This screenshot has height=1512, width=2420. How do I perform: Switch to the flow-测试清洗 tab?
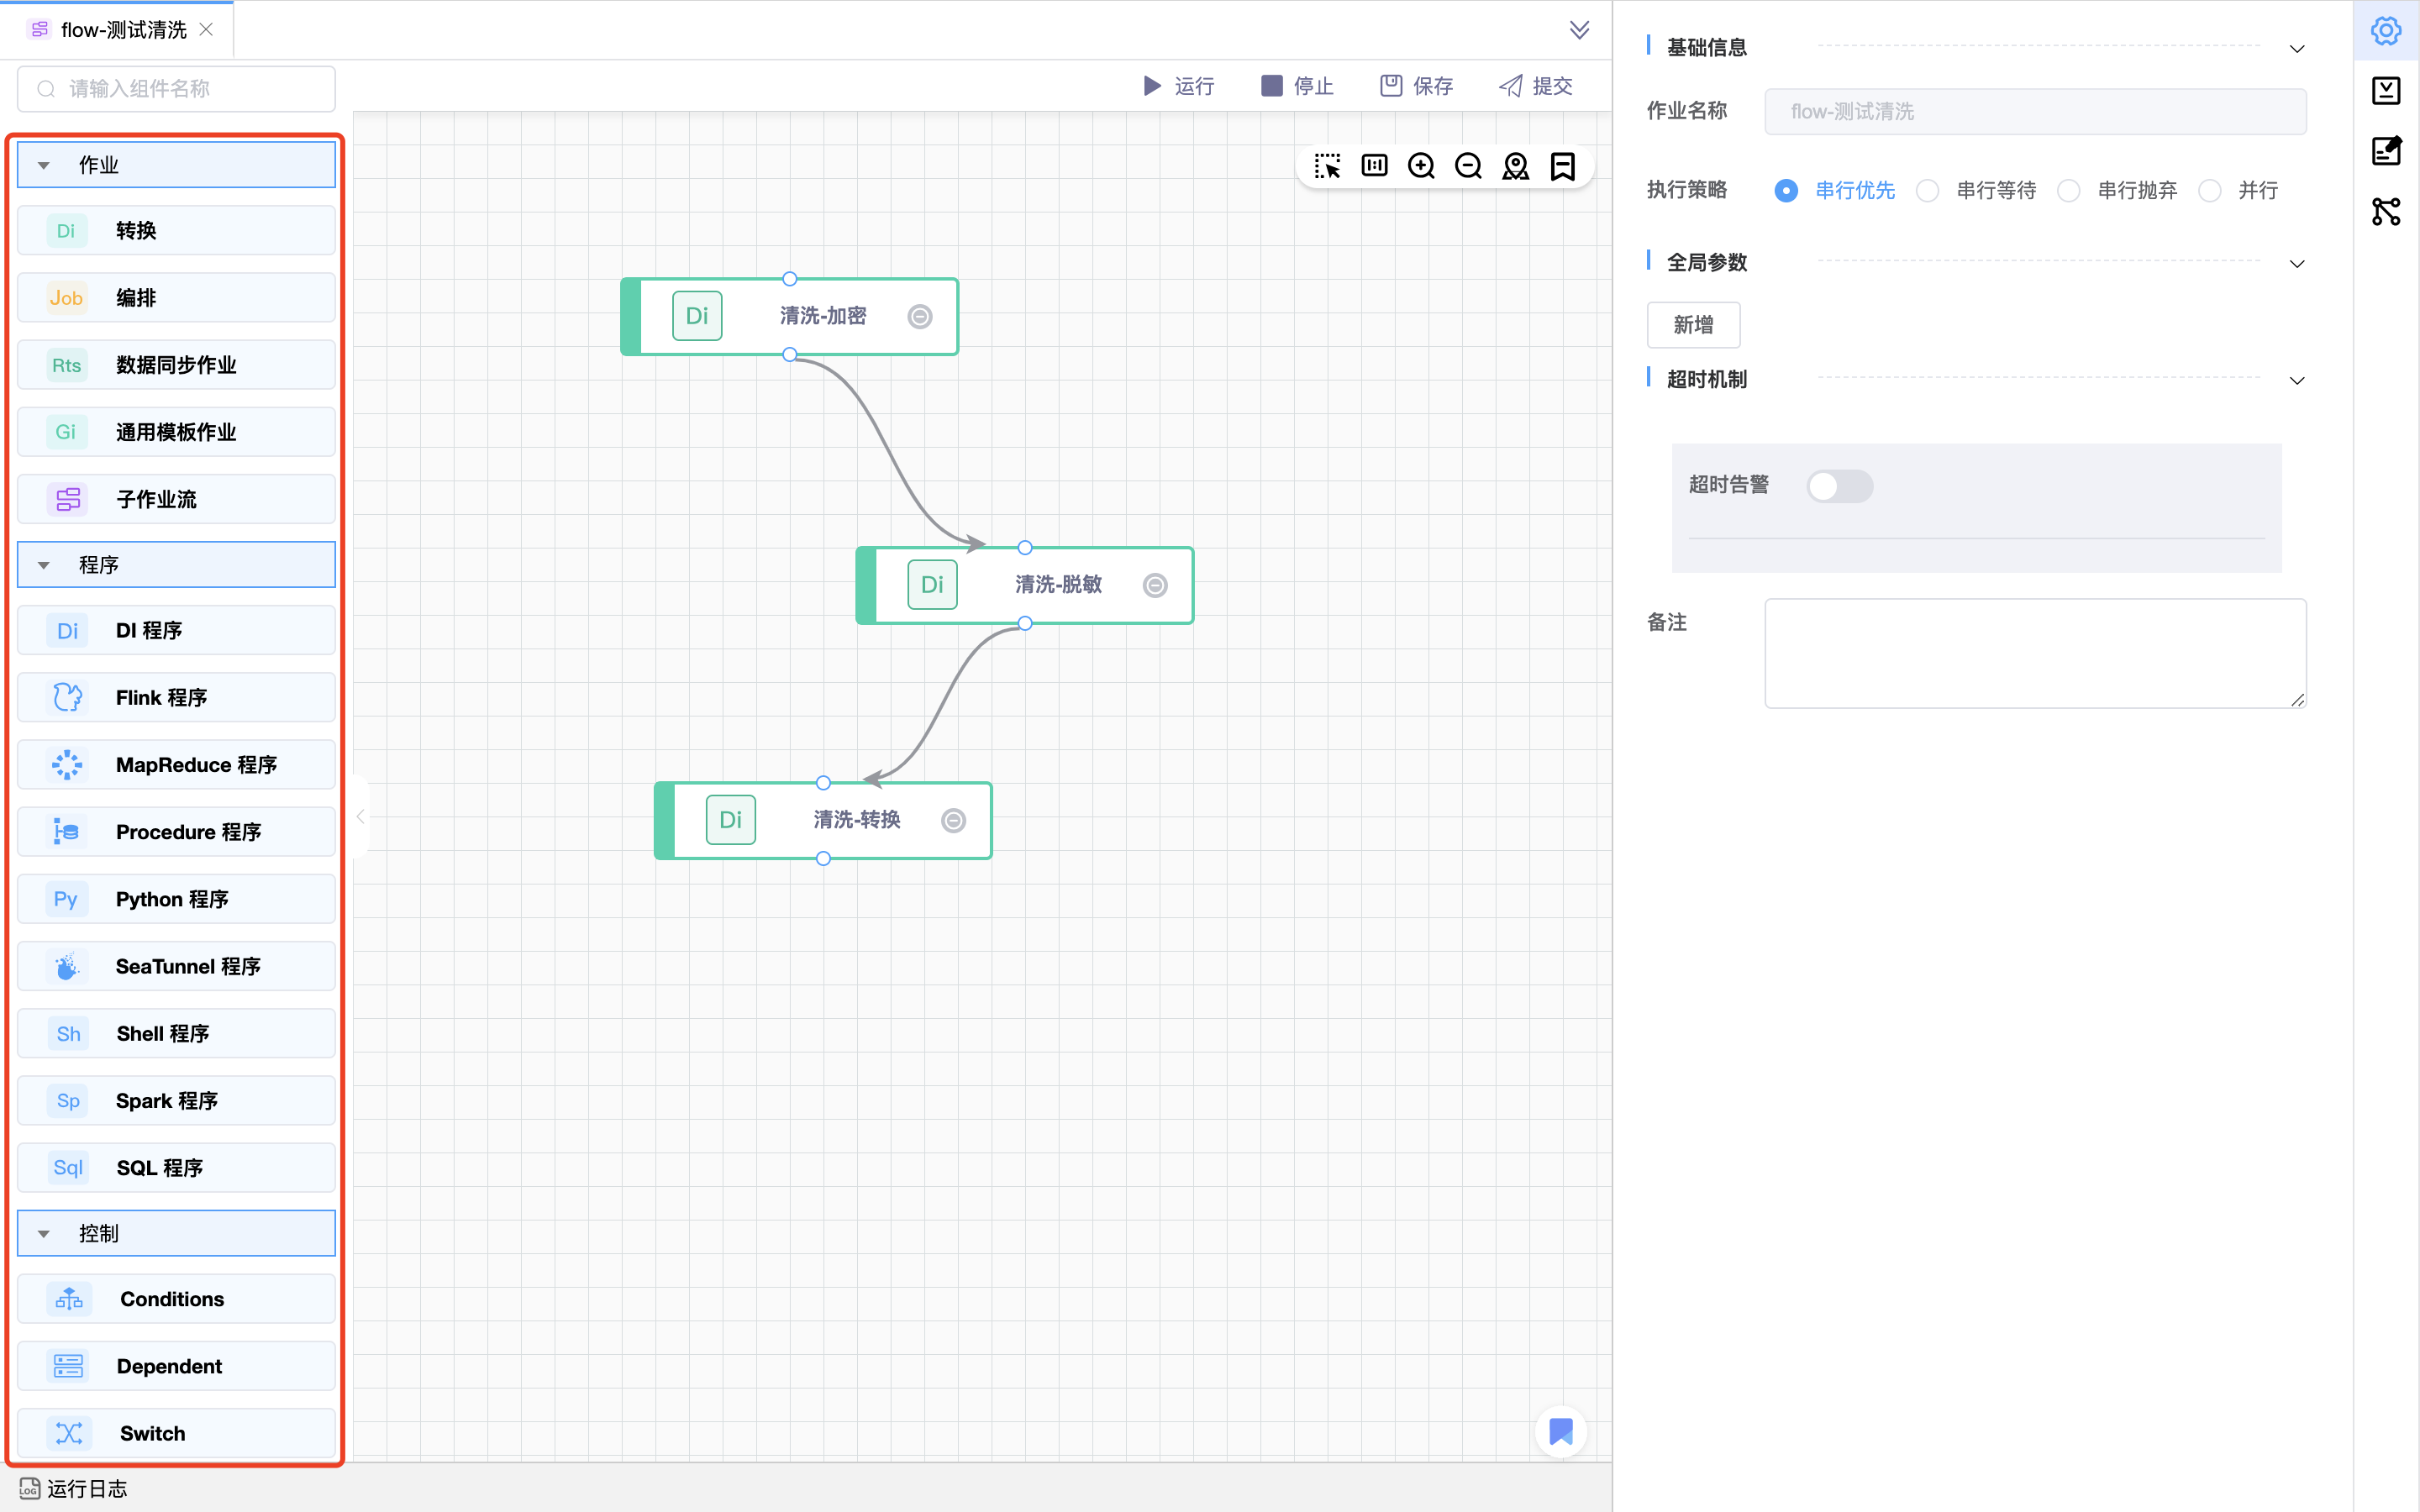(123, 30)
